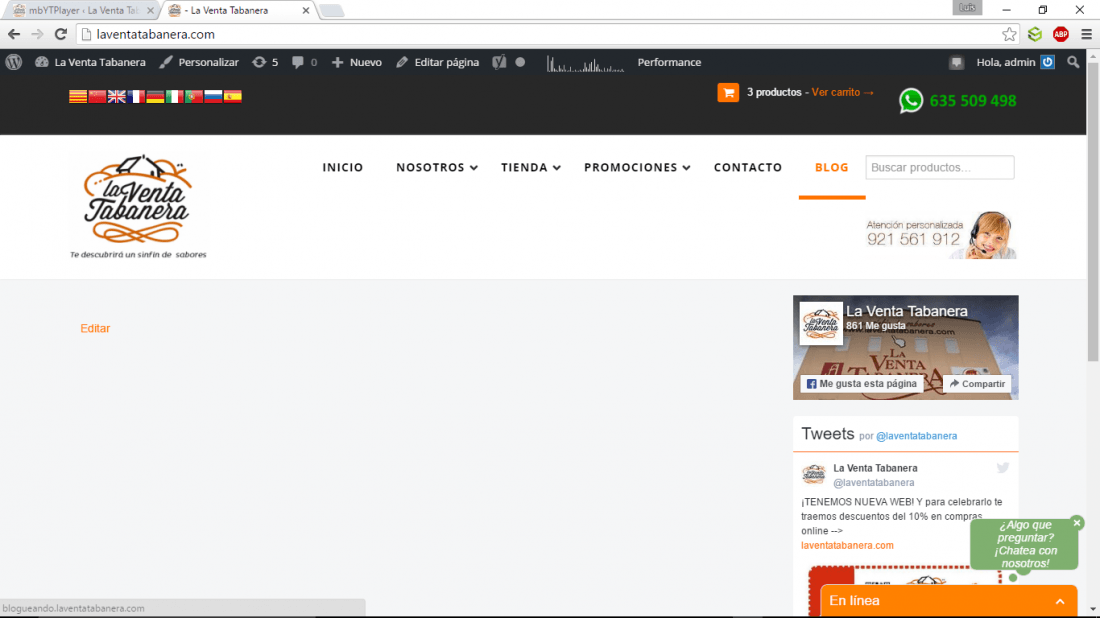The height and width of the screenshot is (618, 1100).
Task: Switch language to Russian flag
Action: click(213, 96)
